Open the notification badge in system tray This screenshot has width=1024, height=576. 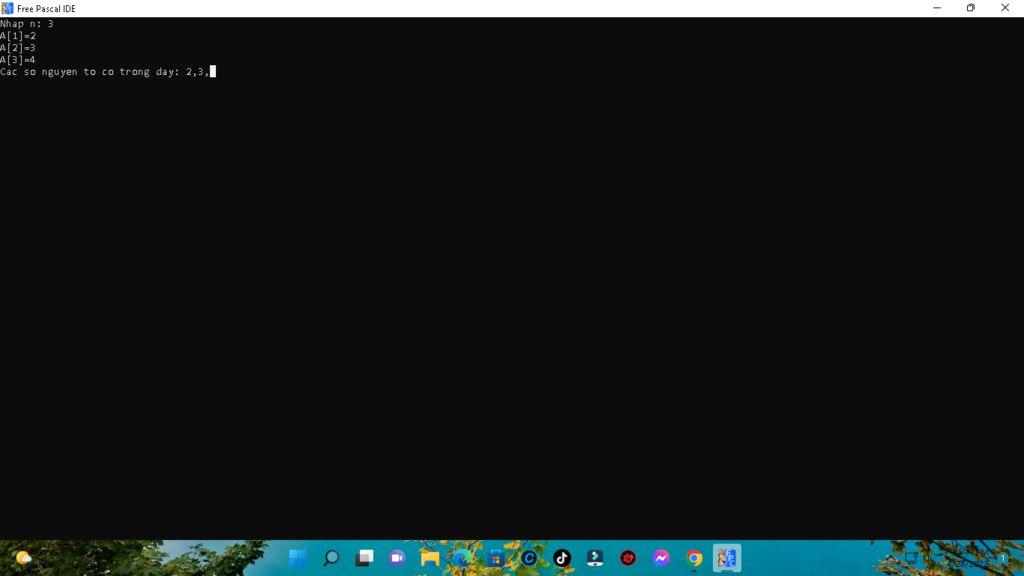(1003, 558)
